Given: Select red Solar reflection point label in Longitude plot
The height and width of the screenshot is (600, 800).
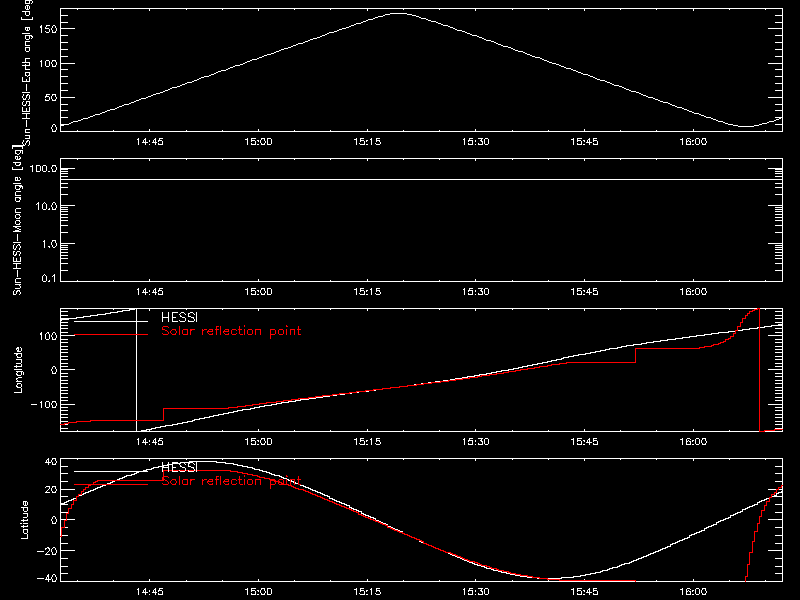Looking at the screenshot, I should 231,331.
